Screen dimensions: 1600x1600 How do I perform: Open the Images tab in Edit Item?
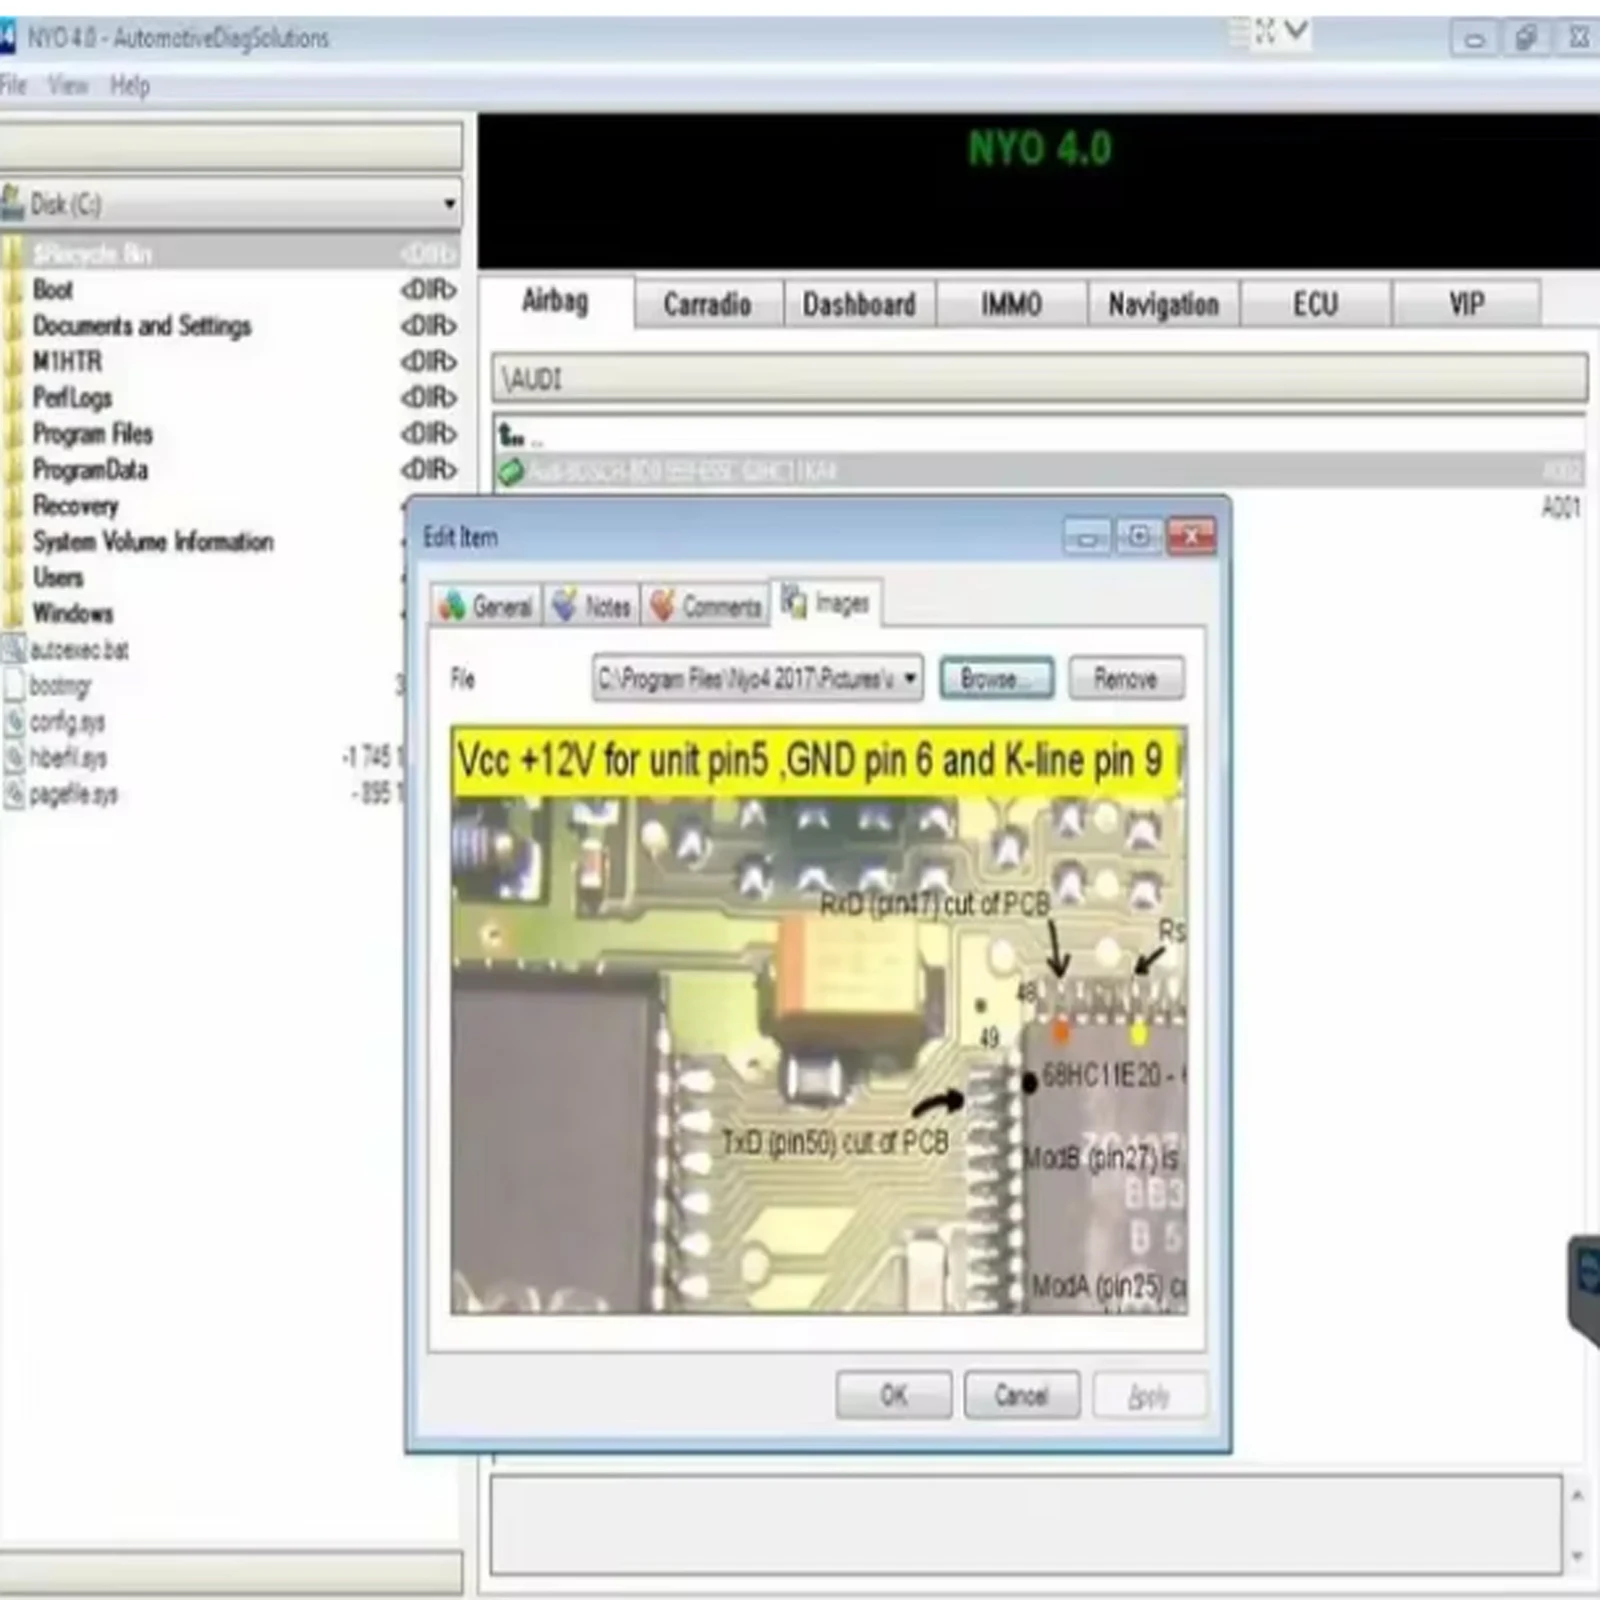pos(826,602)
